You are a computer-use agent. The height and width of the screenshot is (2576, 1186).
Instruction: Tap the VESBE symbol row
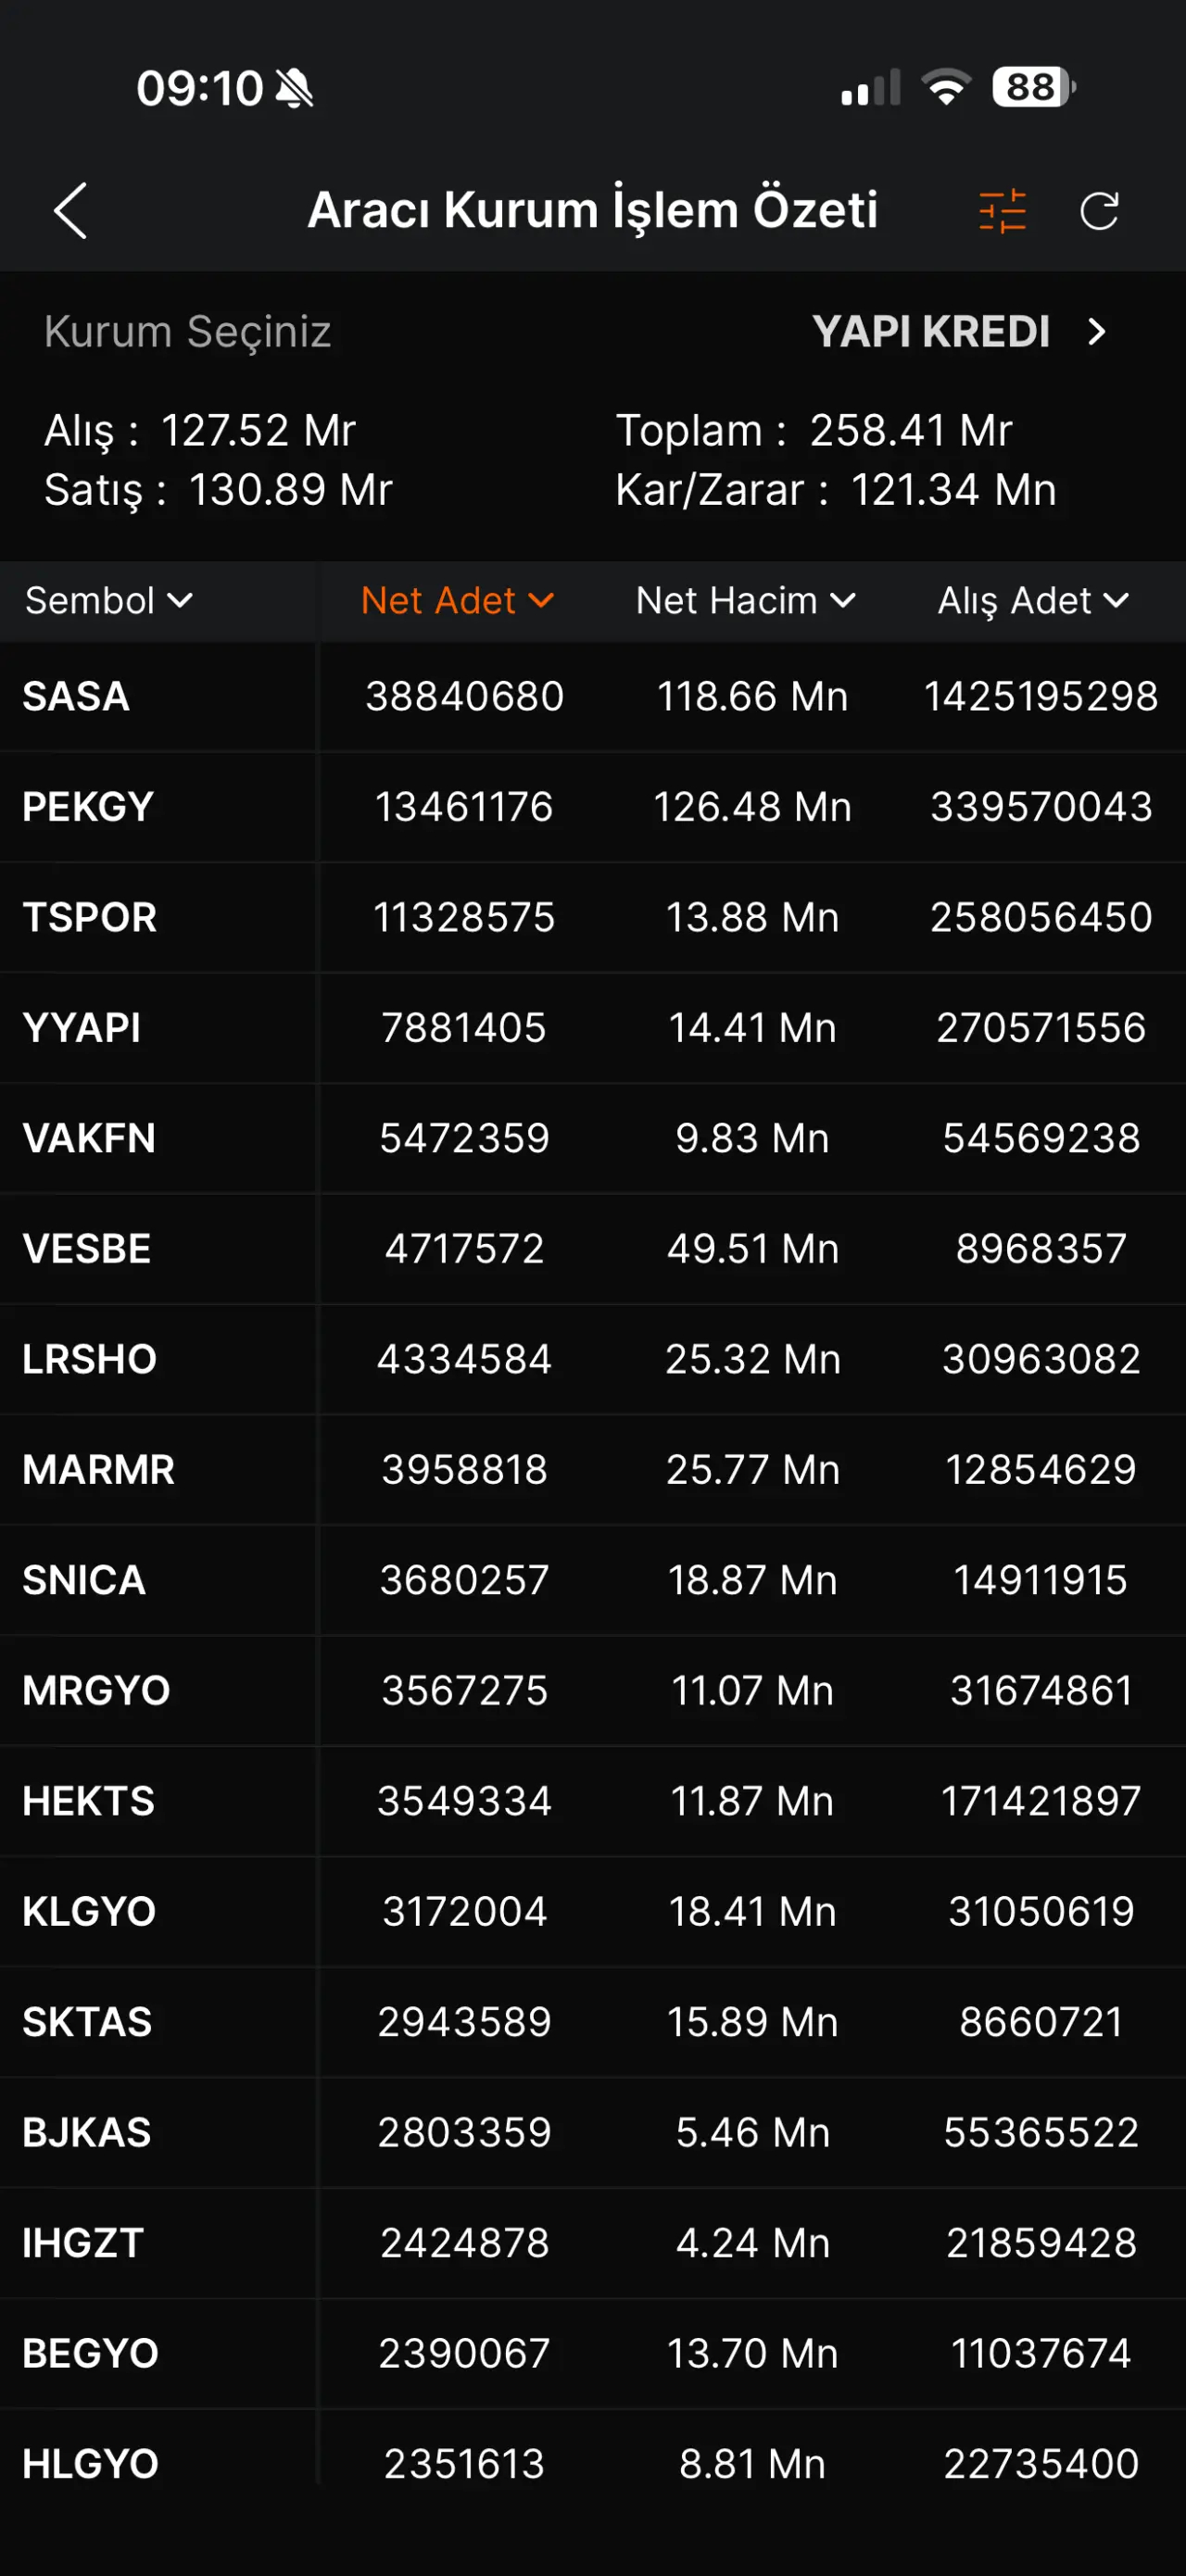[x=87, y=1249]
